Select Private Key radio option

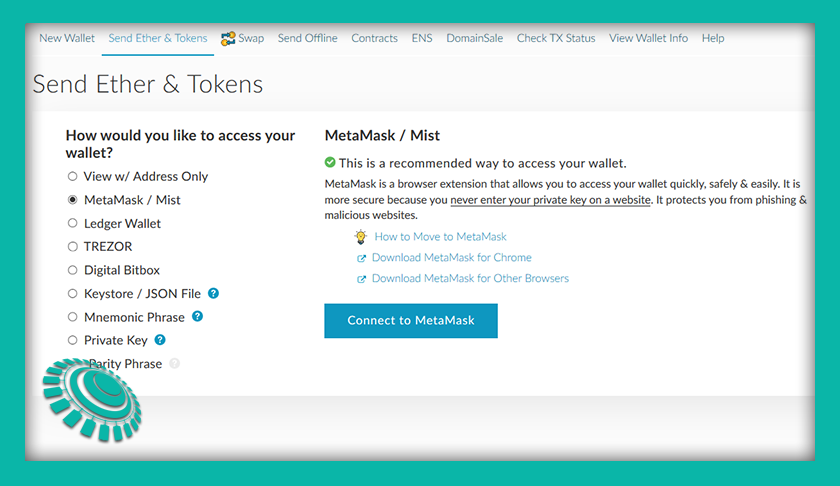point(72,340)
